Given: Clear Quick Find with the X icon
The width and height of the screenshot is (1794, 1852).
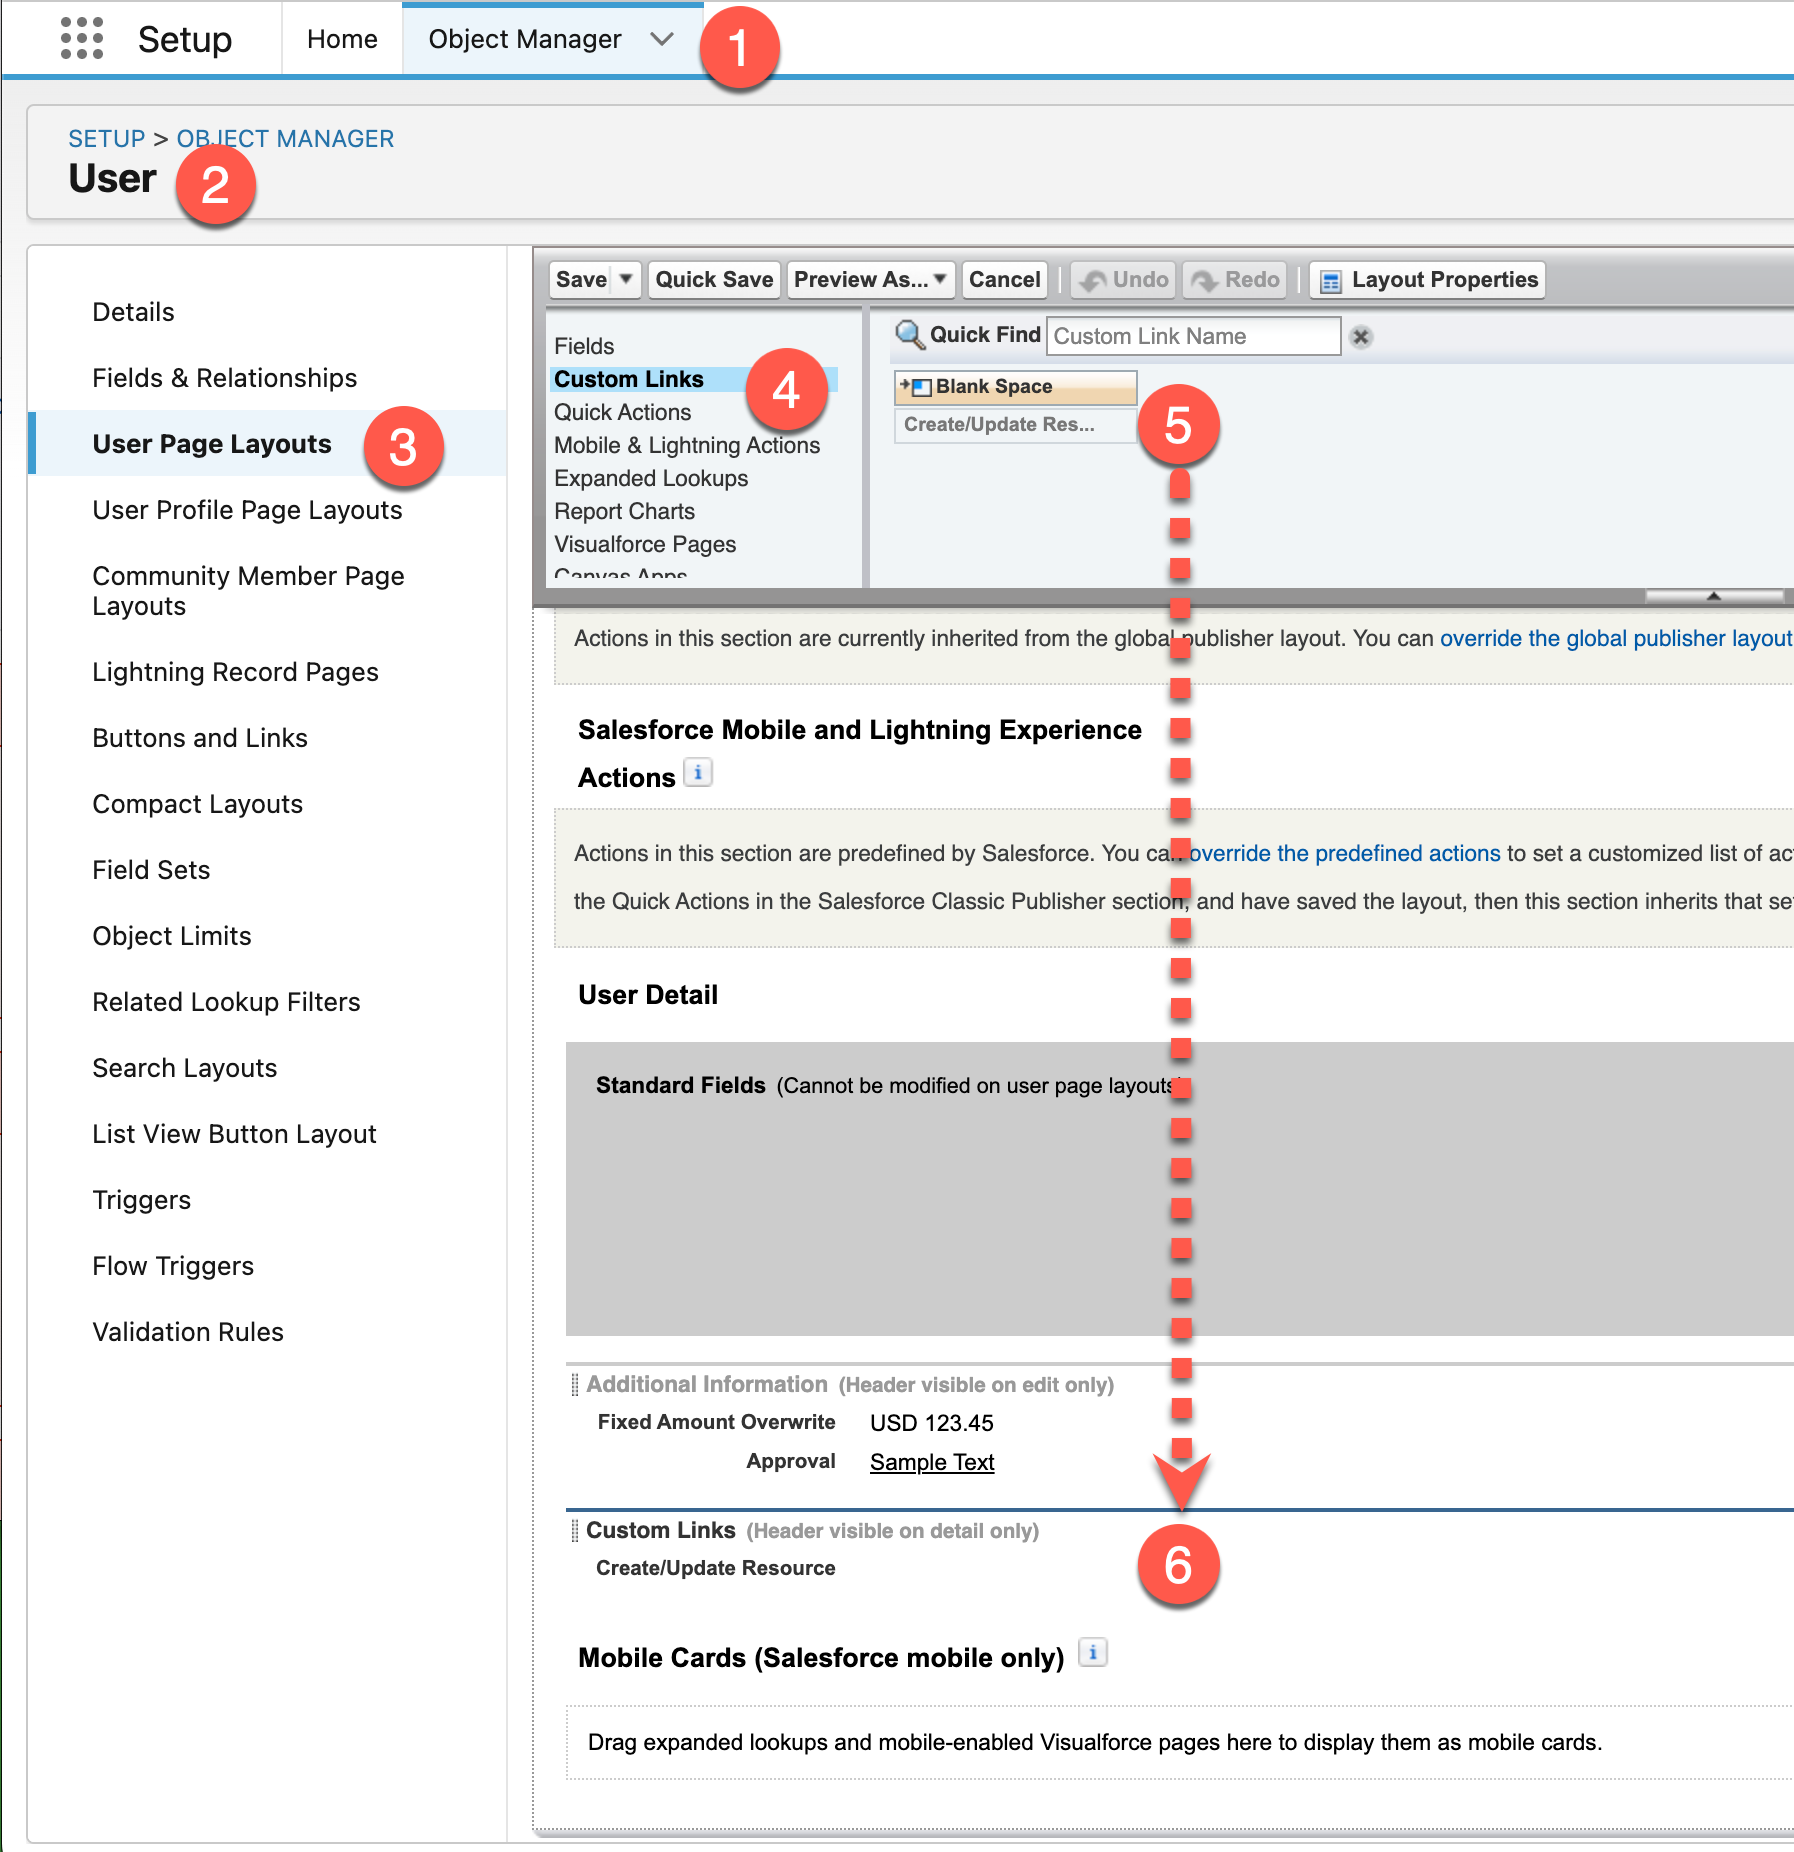Looking at the screenshot, I should [1360, 337].
